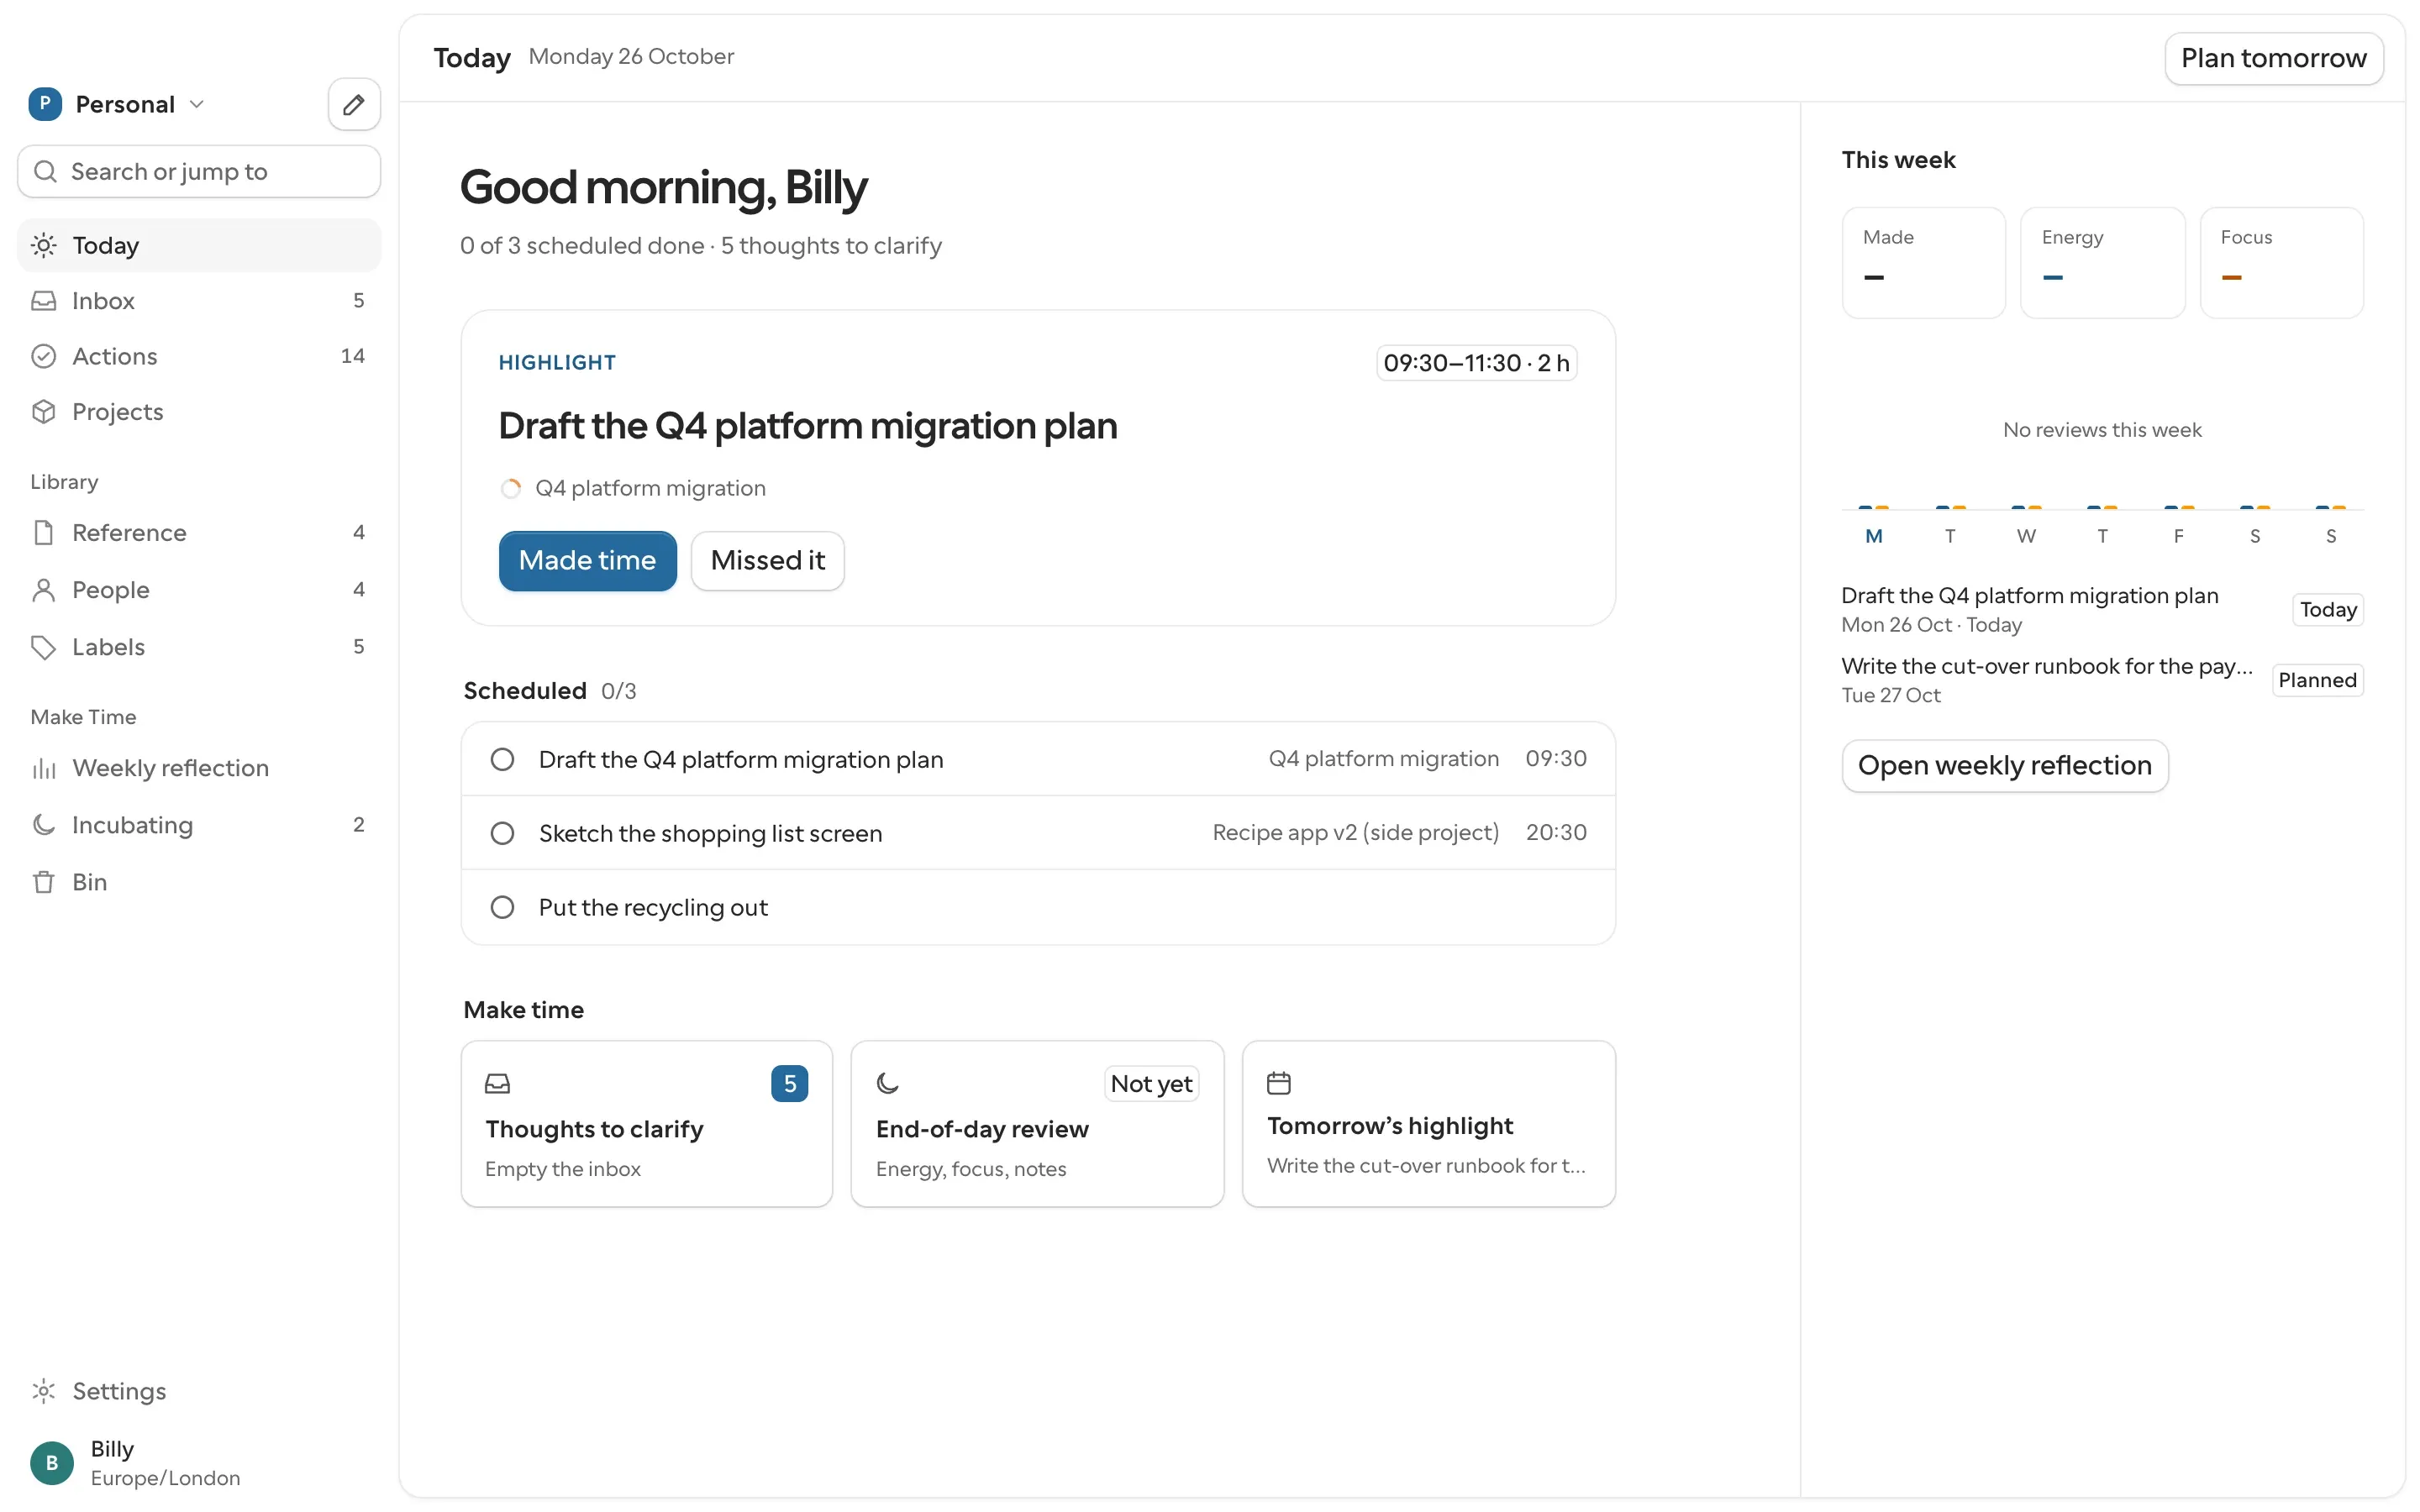The width and height of the screenshot is (2420, 1512).
Task: Click the Labels tag icon
Action: tap(44, 647)
